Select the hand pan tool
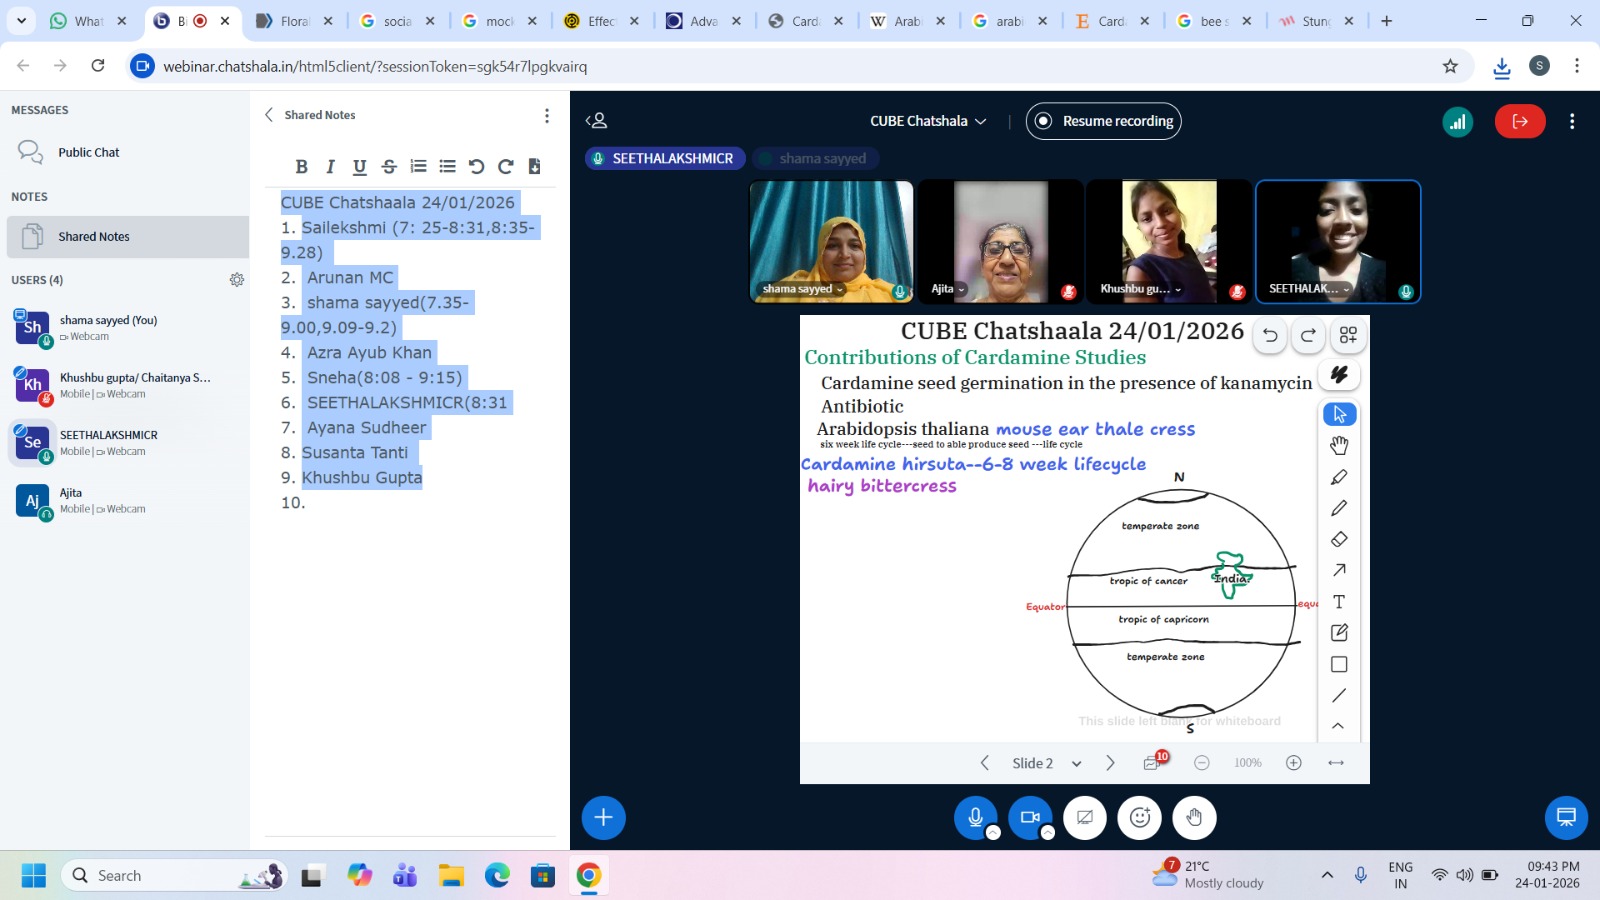This screenshot has height=900, width=1600. [1339, 446]
